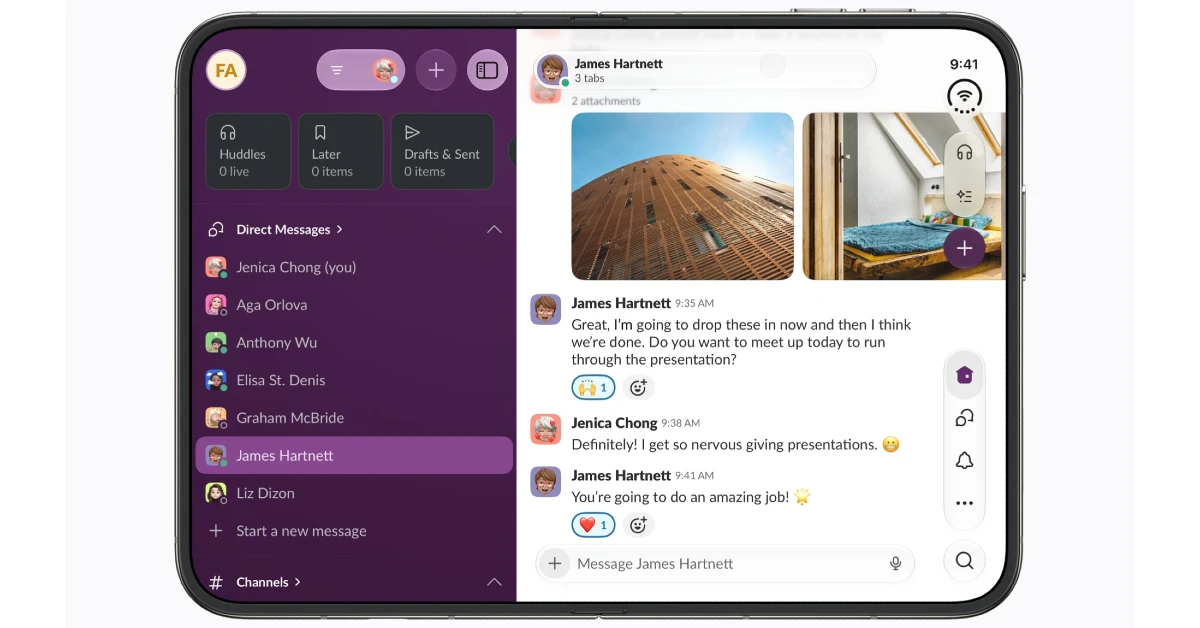
Task: Open search with the magnifier button
Action: click(x=964, y=561)
